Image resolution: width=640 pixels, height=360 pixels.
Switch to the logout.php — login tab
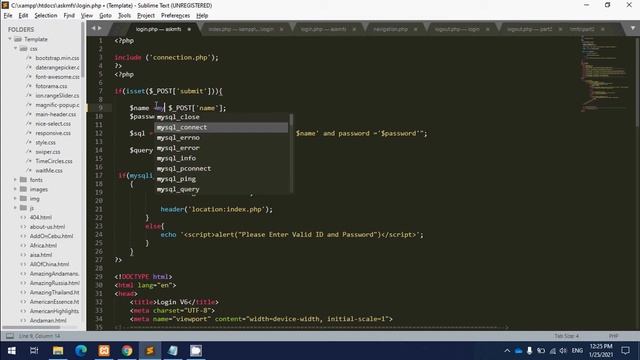[x=457, y=29]
